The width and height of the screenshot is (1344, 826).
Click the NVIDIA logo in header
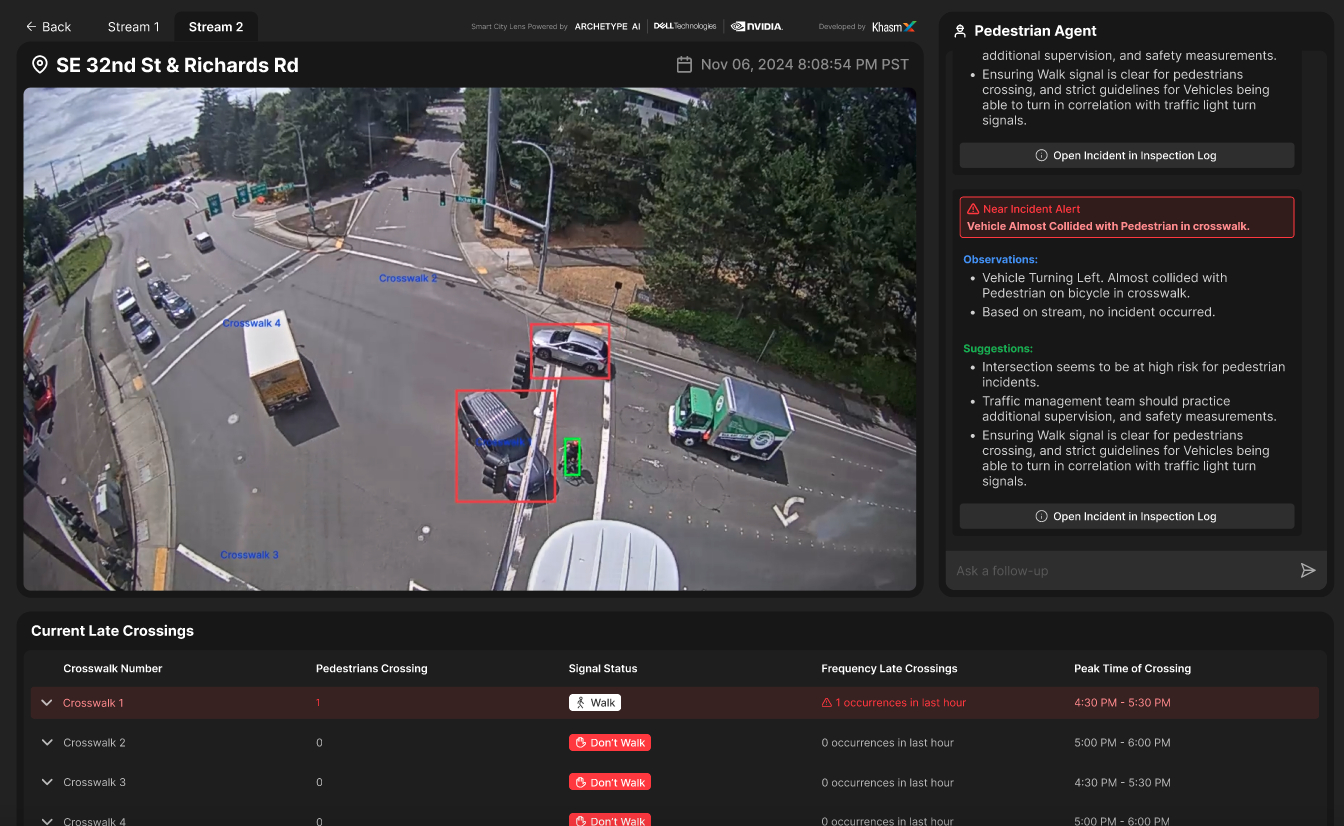(757, 27)
